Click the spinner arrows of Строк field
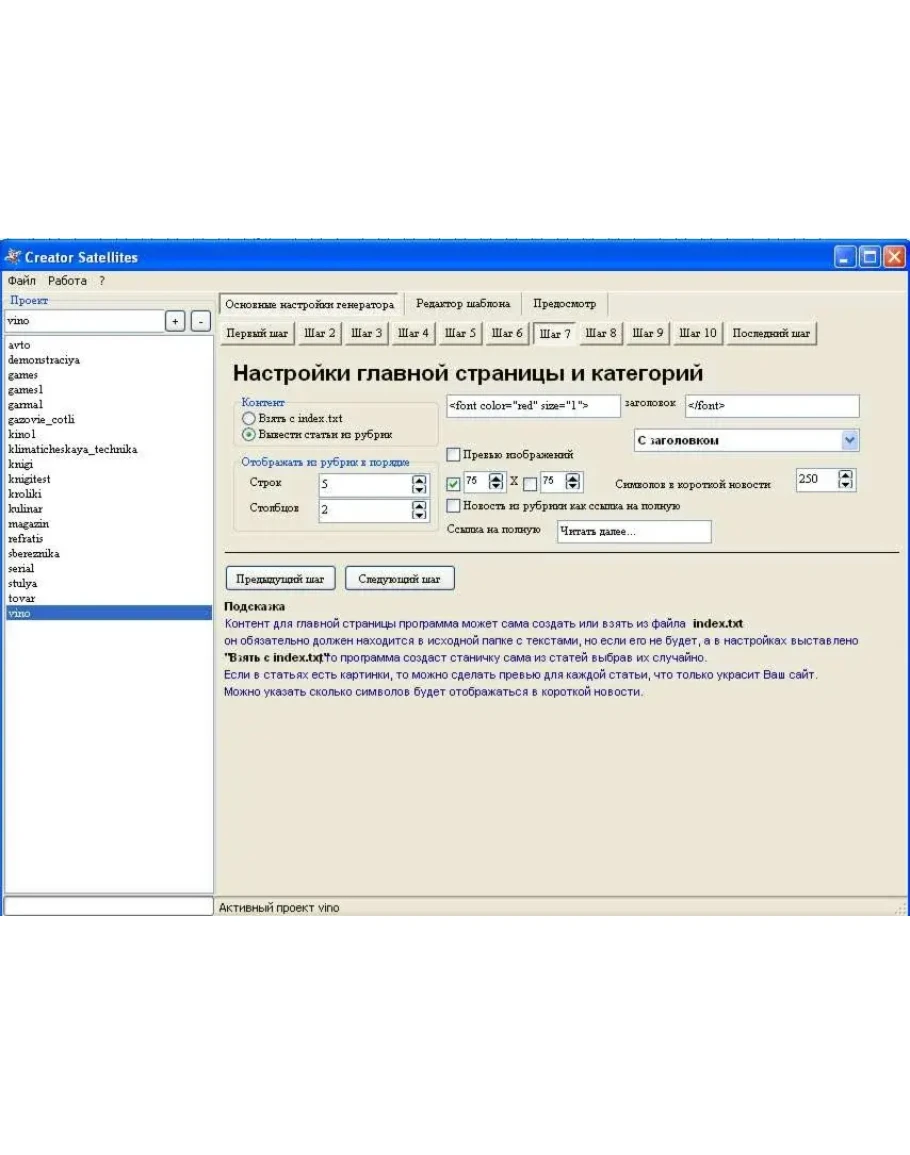Screen dimensions: 910x1155 point(419,485)
